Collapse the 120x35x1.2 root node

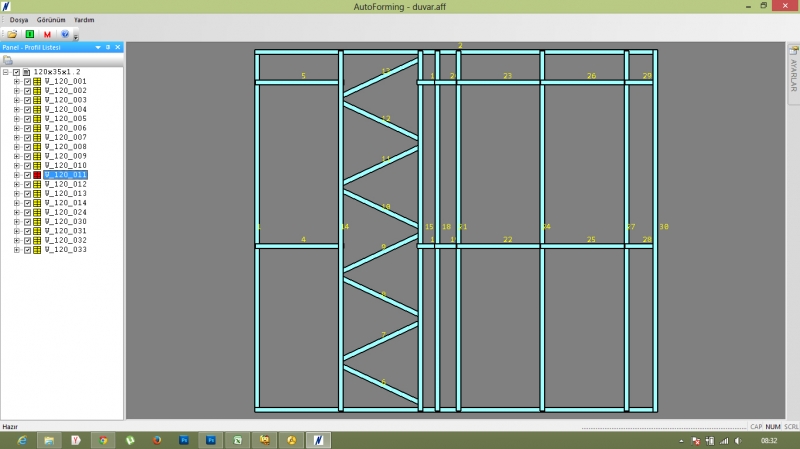(x=6, y=72)
